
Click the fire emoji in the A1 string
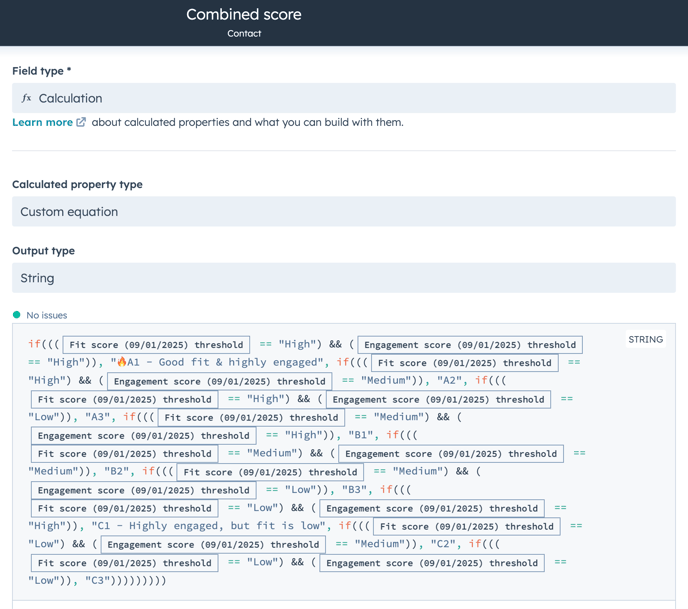tap(122, 362)
